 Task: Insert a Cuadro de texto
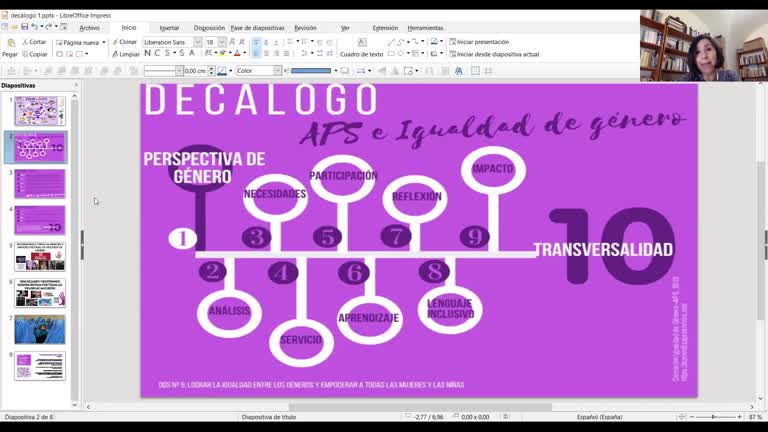(x=361, y=48)
